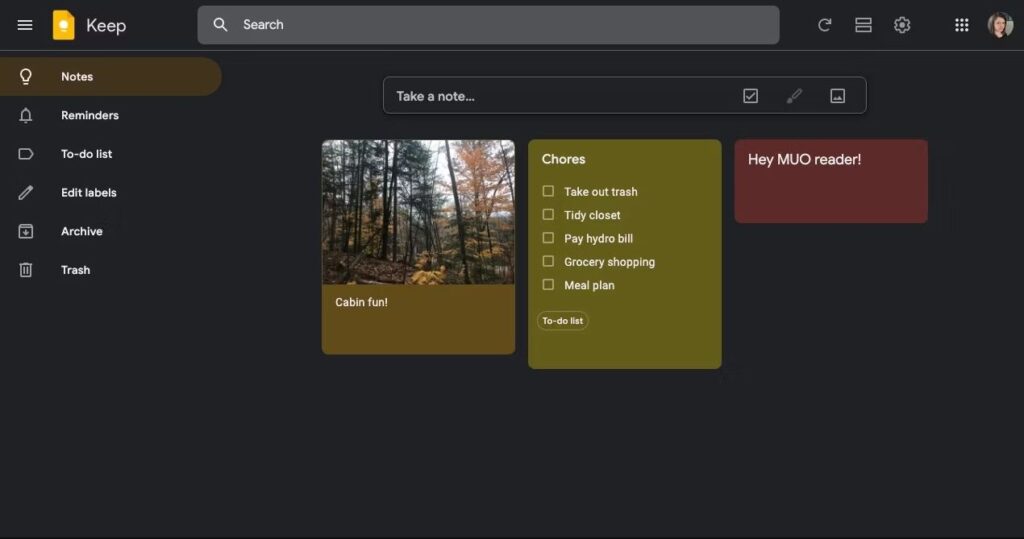Click the Chores note title
This screenshot has height=539, width=1024.
(x=563, y=159)
